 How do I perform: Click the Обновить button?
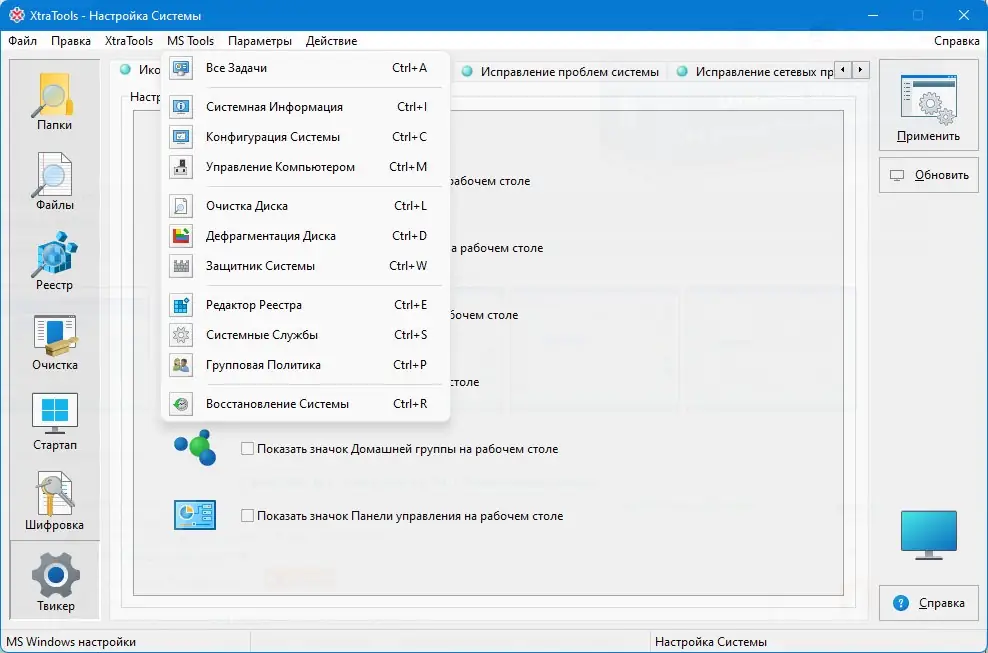928,175
